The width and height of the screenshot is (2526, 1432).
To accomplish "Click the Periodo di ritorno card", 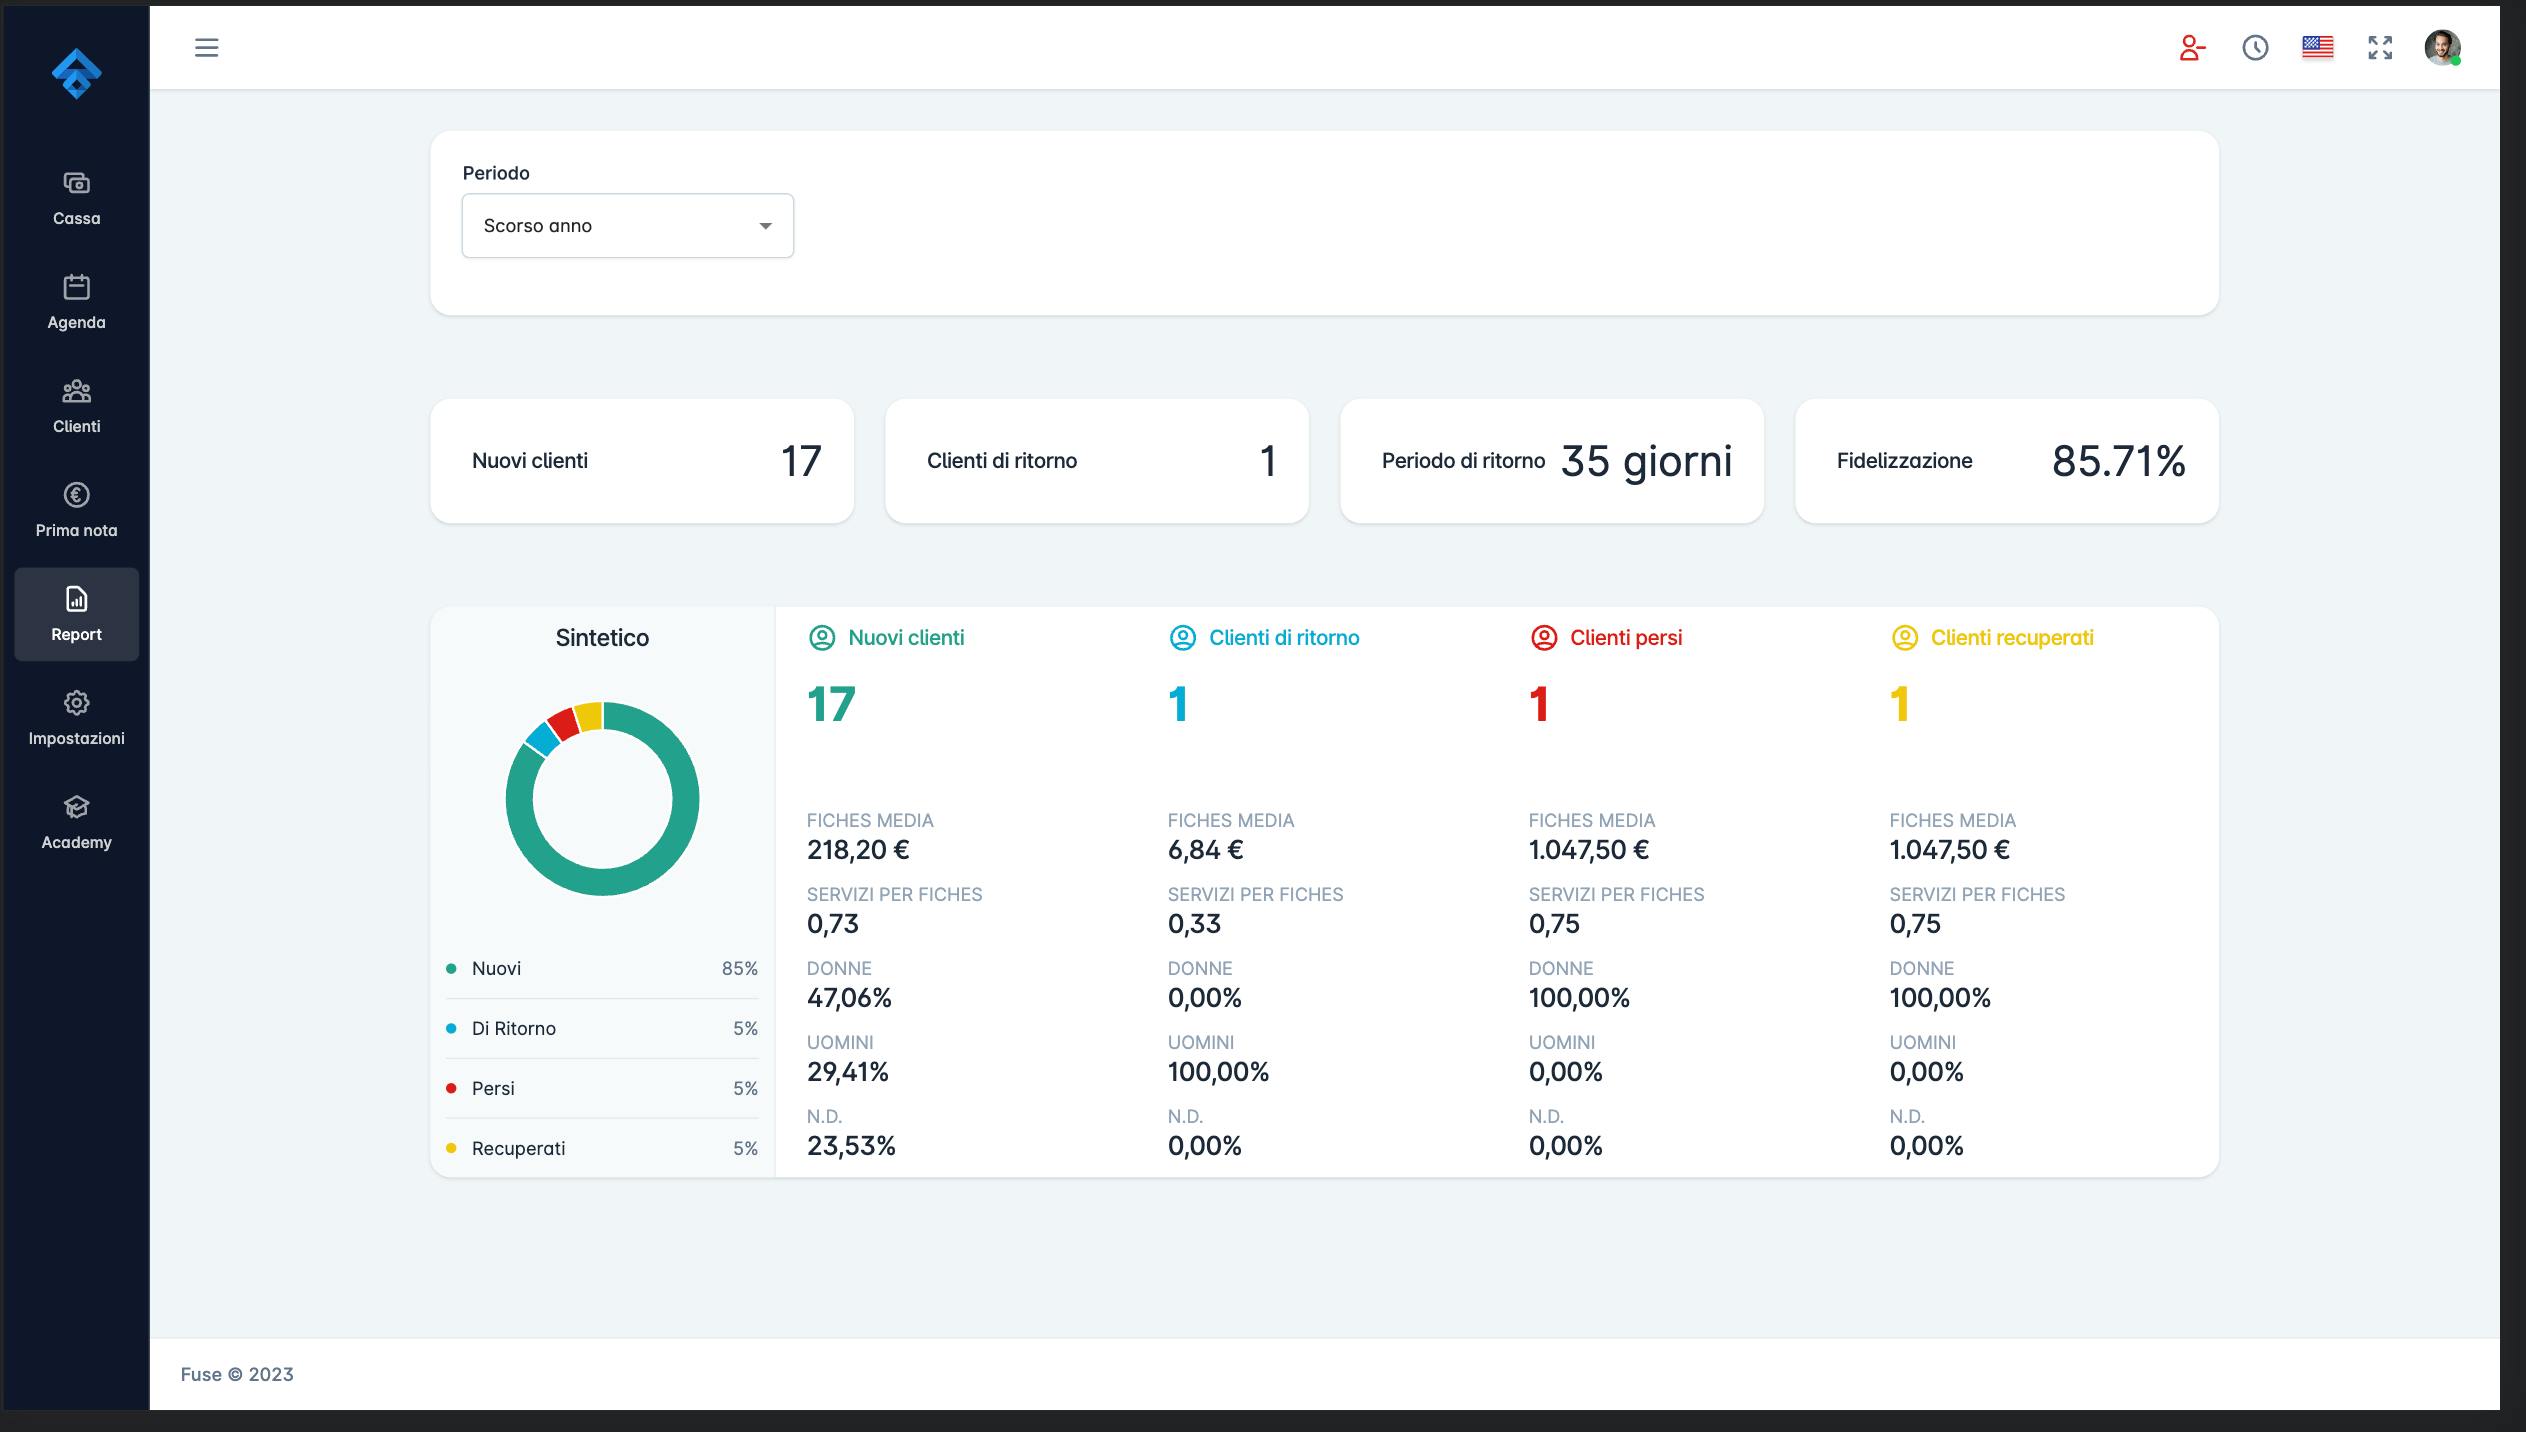I will click(x=1552, y=461).
